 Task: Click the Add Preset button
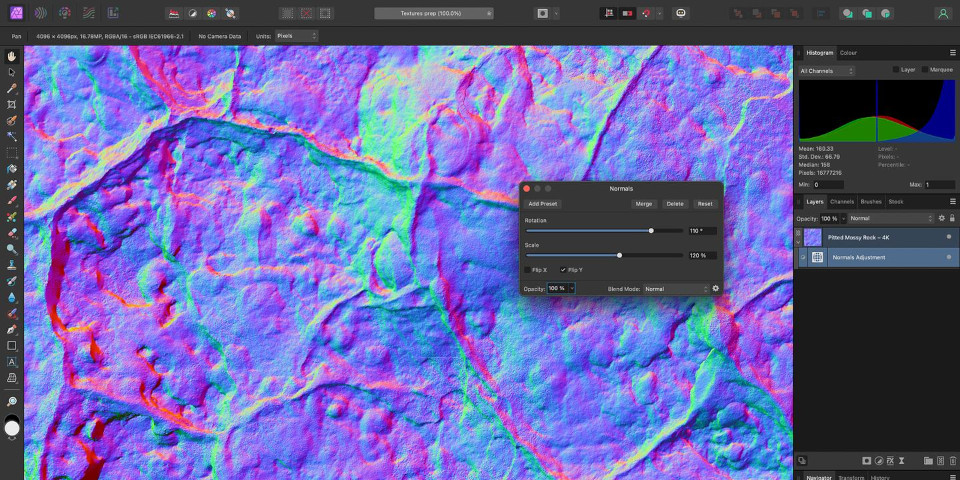544,203
